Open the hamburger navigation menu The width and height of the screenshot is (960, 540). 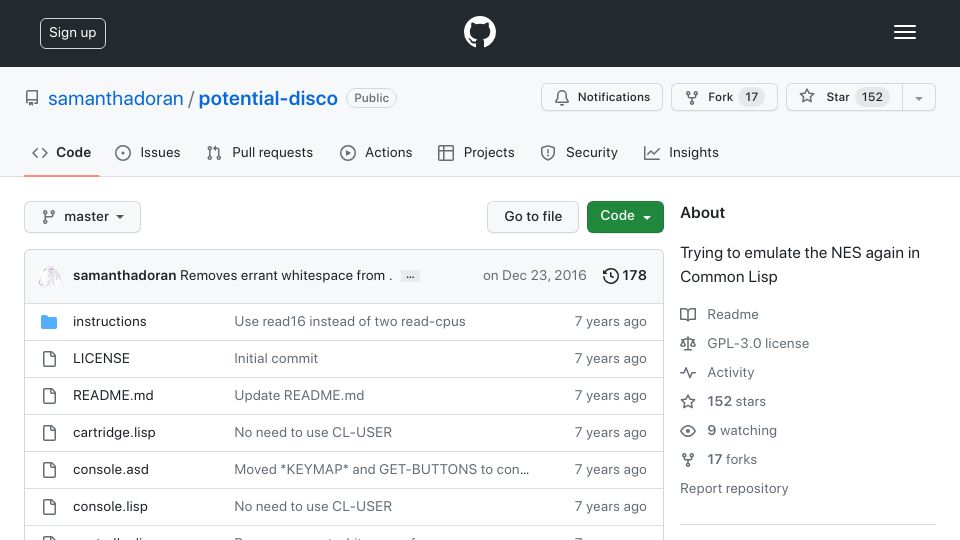tap(904, 32)
